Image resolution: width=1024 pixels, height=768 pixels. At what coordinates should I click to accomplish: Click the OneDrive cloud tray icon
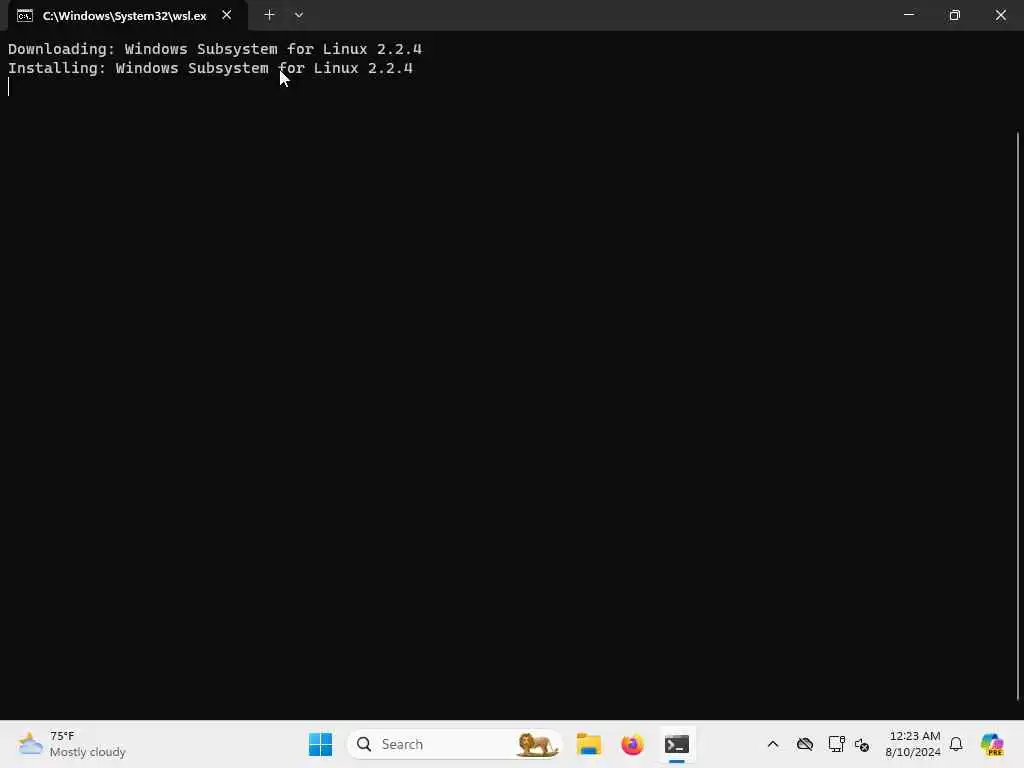(x=805, y=744)
